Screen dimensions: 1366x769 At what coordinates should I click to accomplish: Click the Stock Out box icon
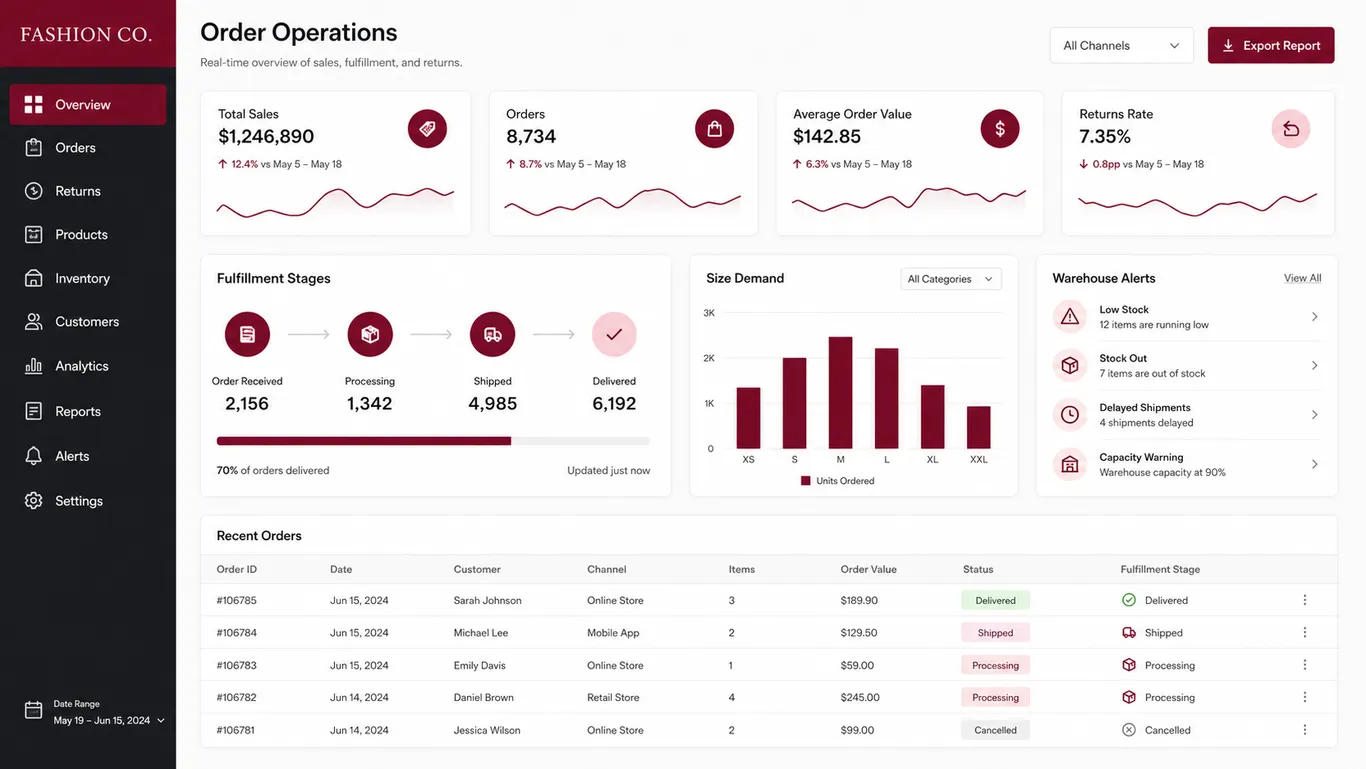1070,366
